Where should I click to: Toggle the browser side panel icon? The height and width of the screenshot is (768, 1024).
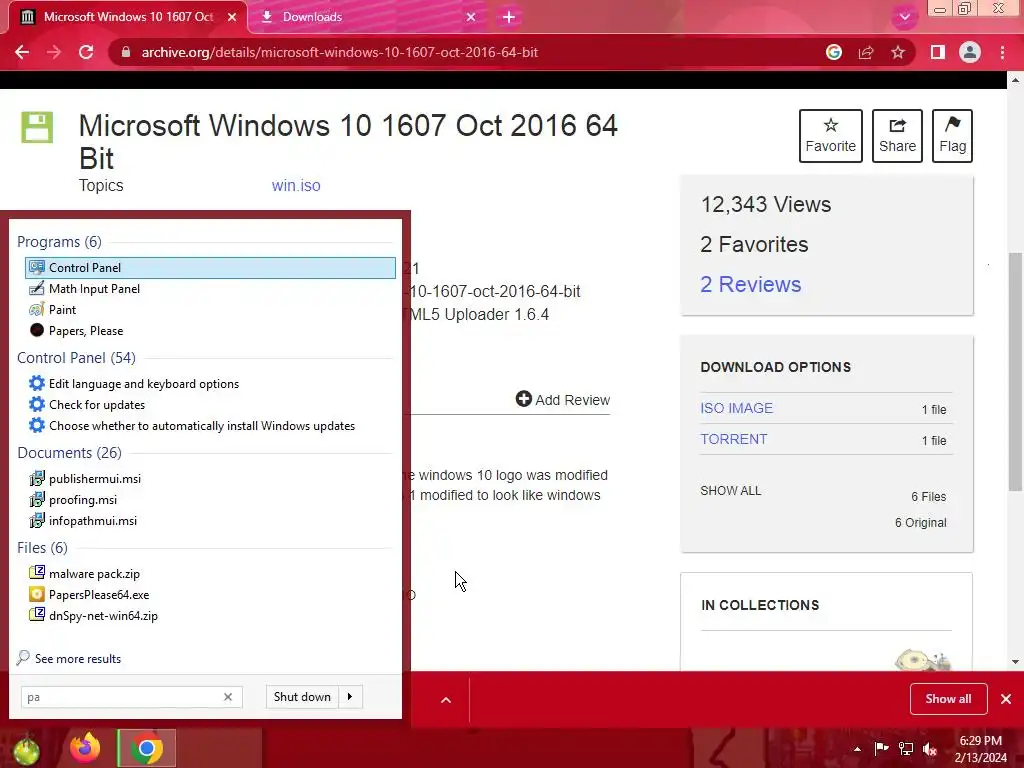click(x=938, y=52)
